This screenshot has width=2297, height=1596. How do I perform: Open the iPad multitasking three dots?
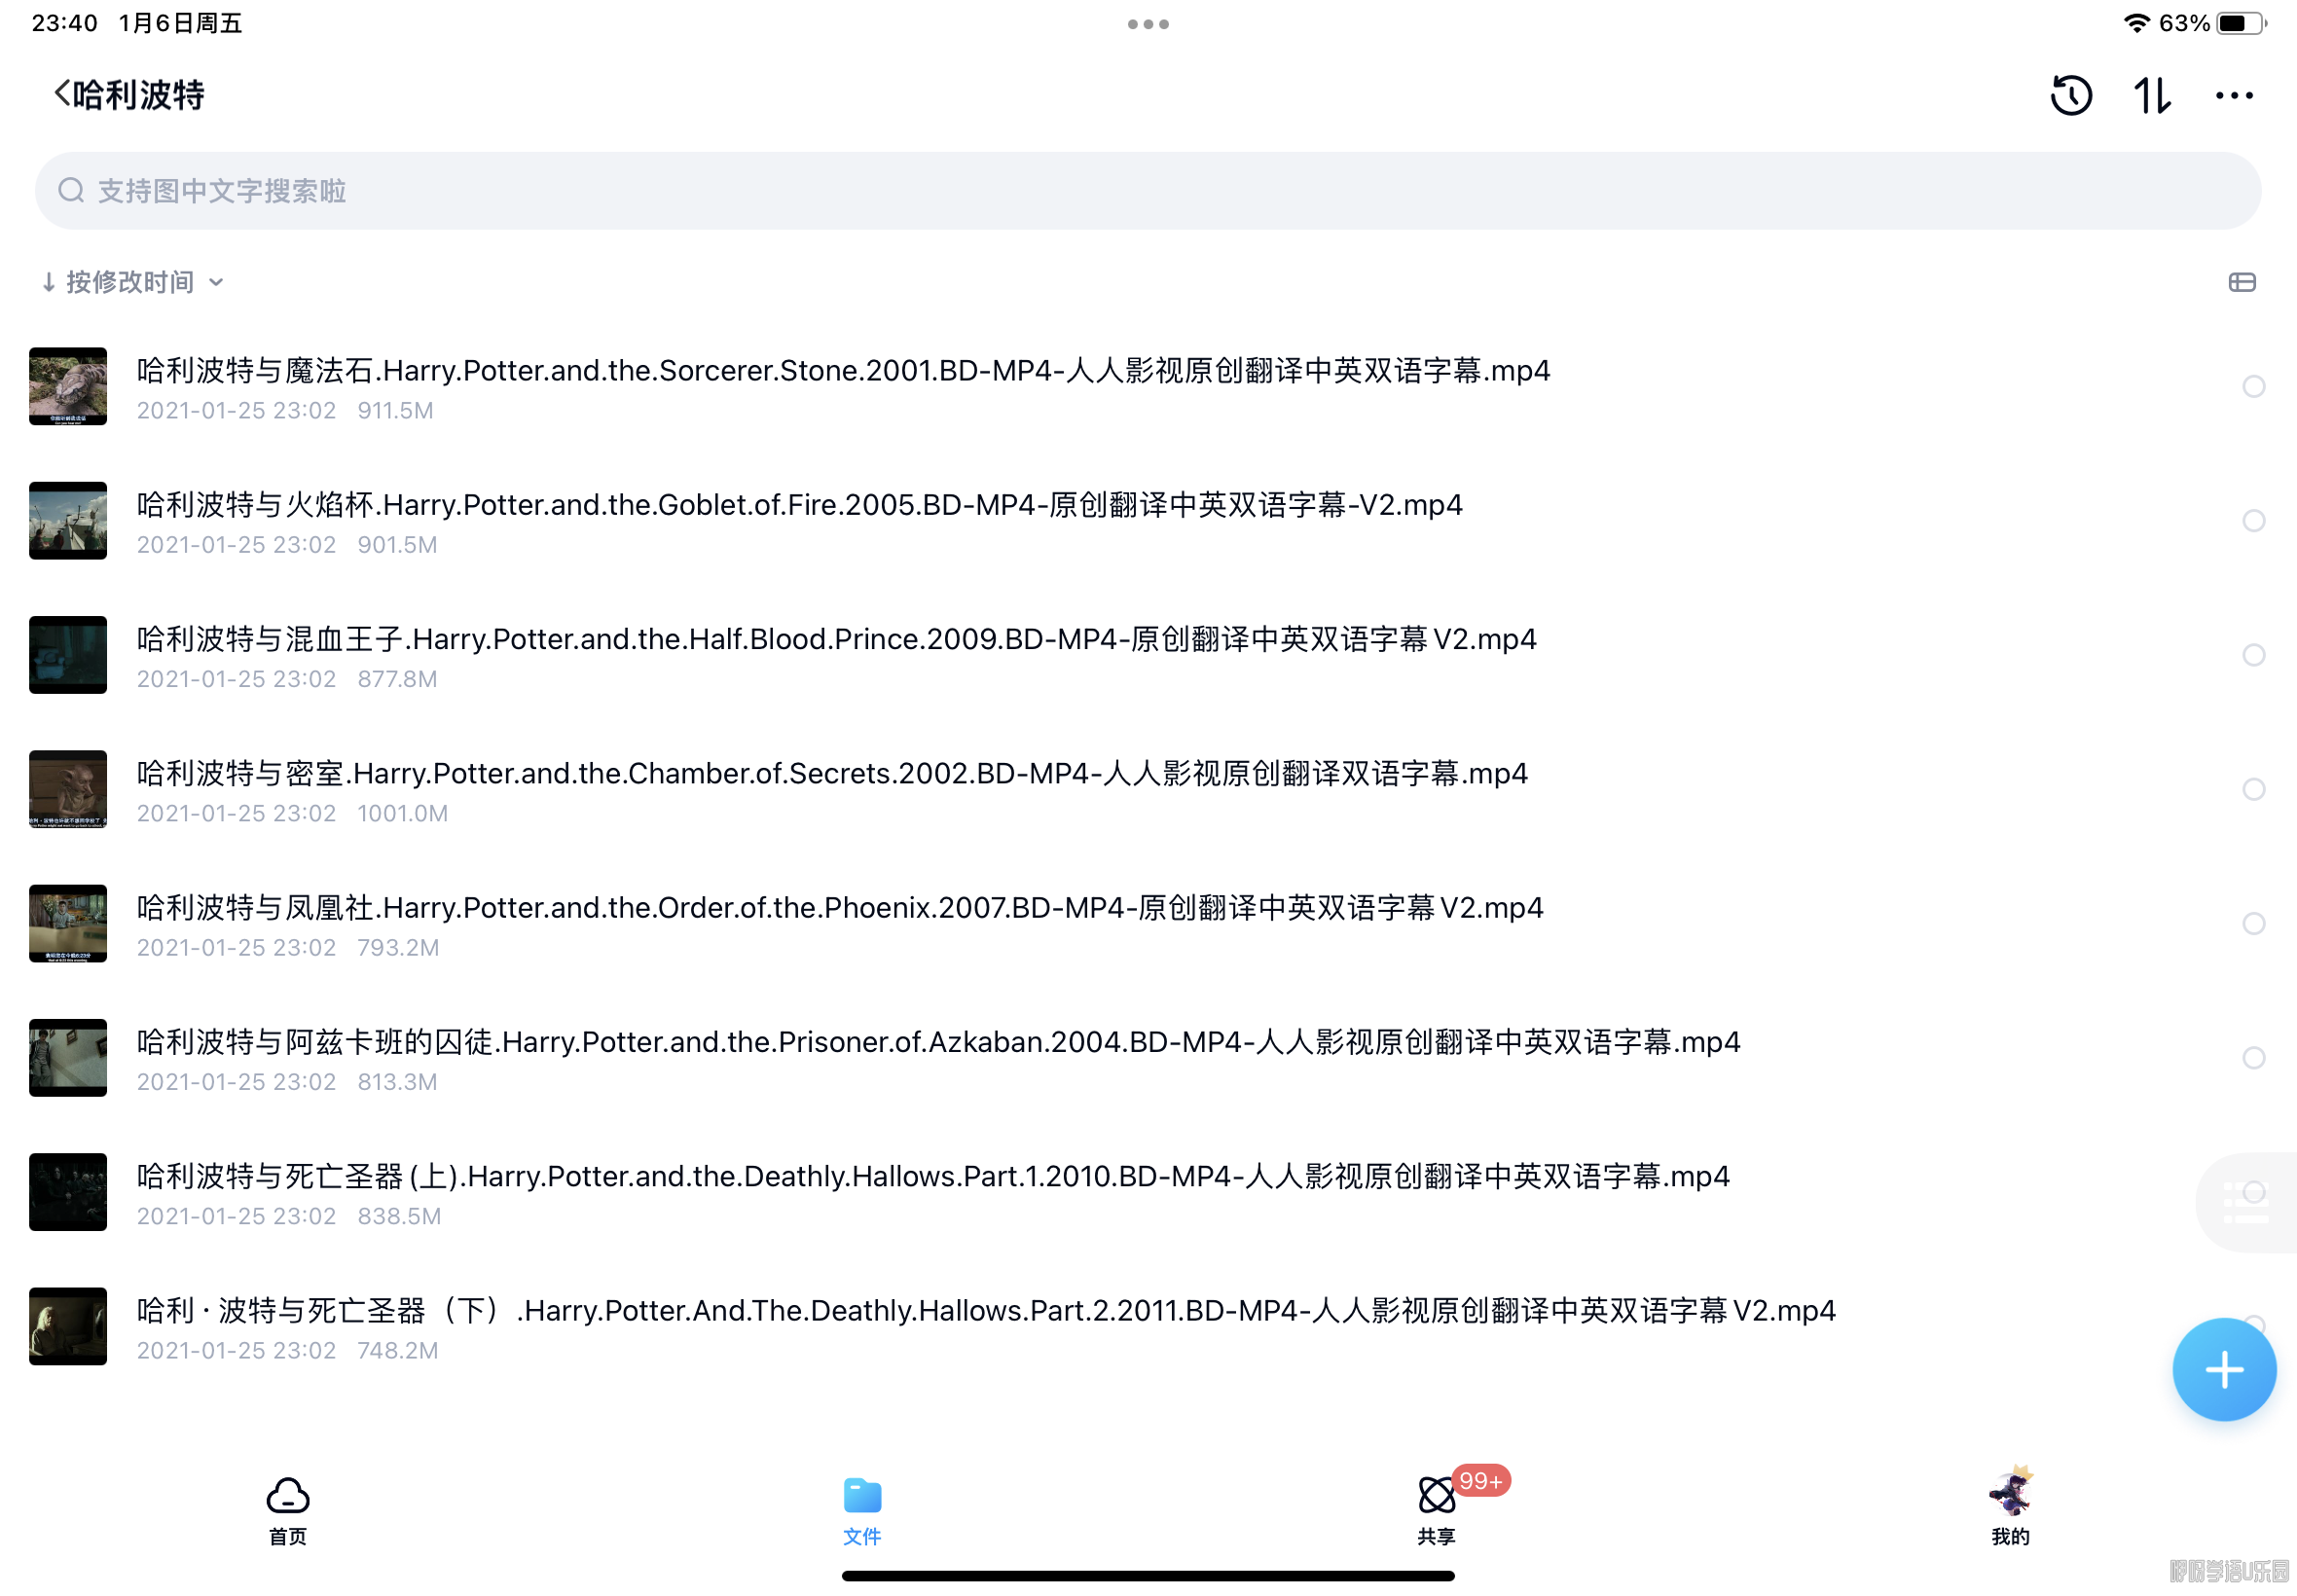pos(1148,24)
